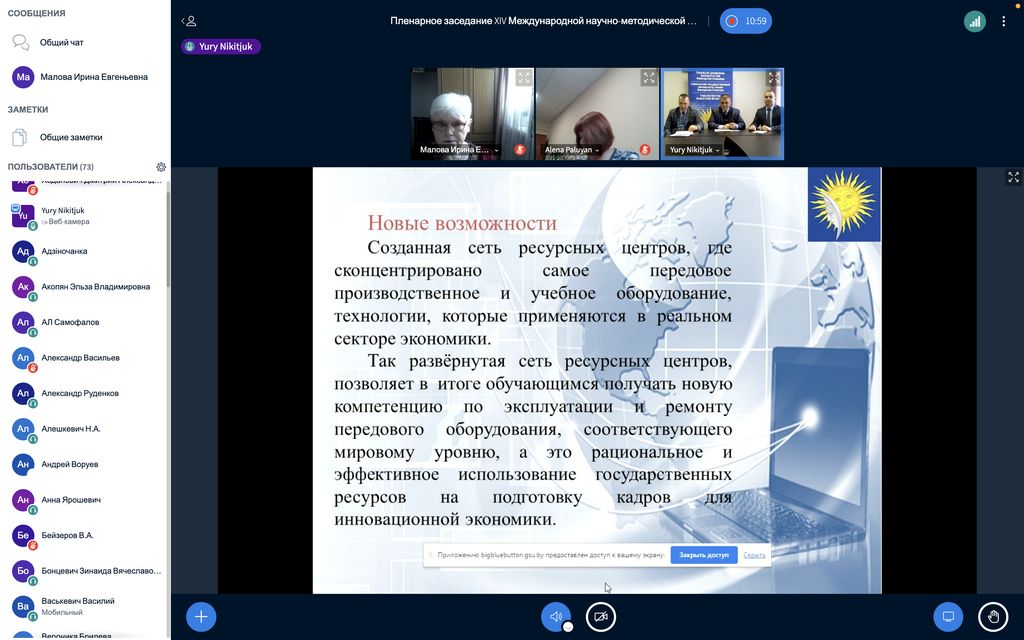Open the Общий чат public chat
Screen dimensions: 1024x640
point(61,43)
